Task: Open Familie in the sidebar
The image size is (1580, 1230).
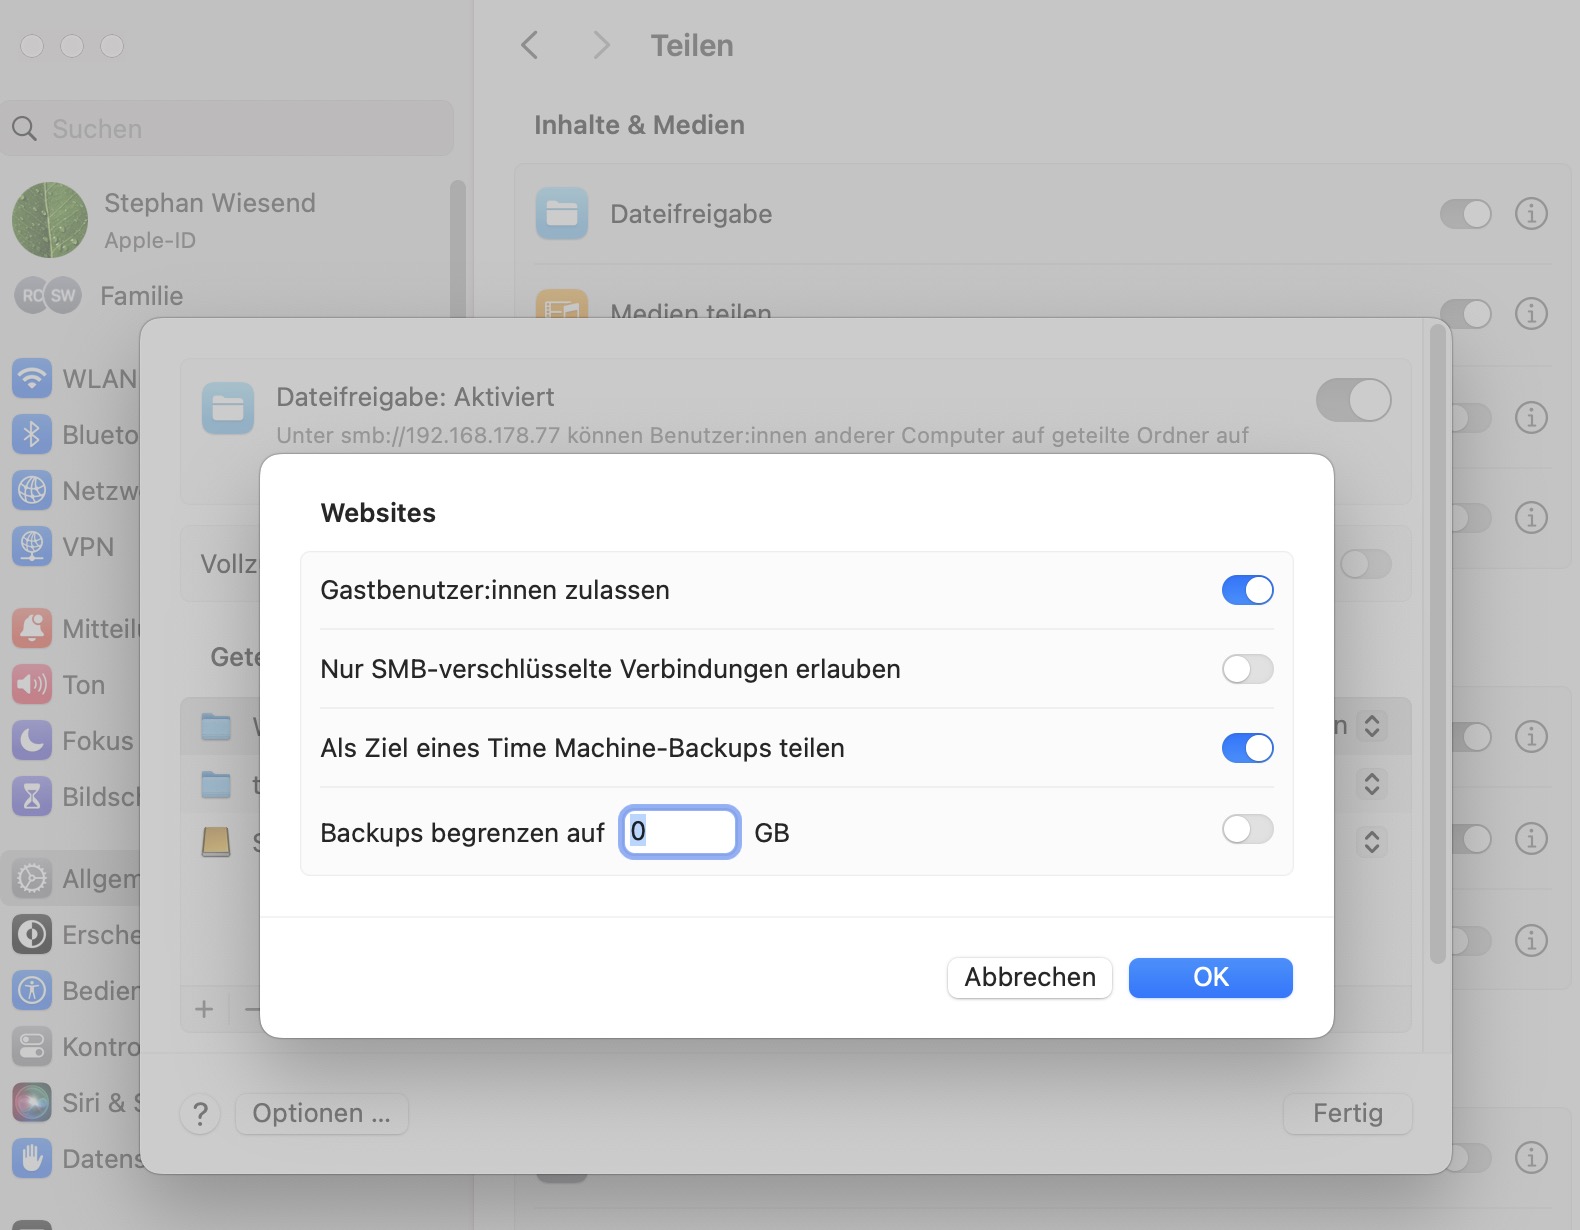Action: pos(141,296)
